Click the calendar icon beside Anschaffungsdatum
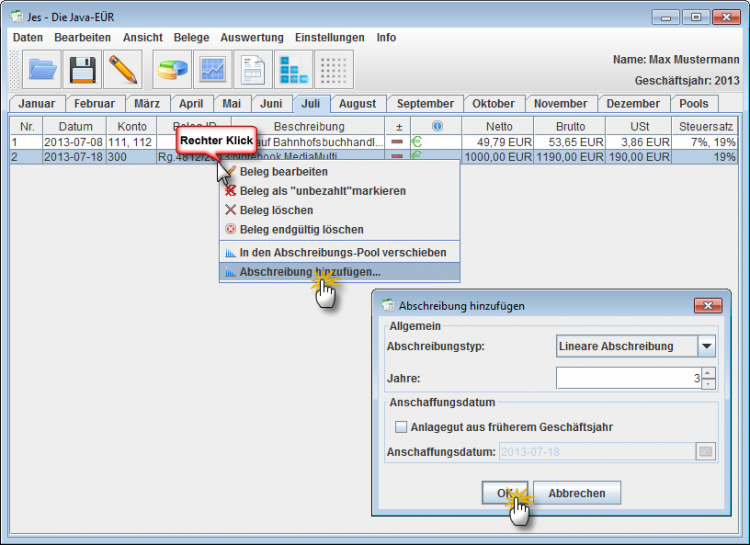Screen dimensions: 750x545 (707, 452)
